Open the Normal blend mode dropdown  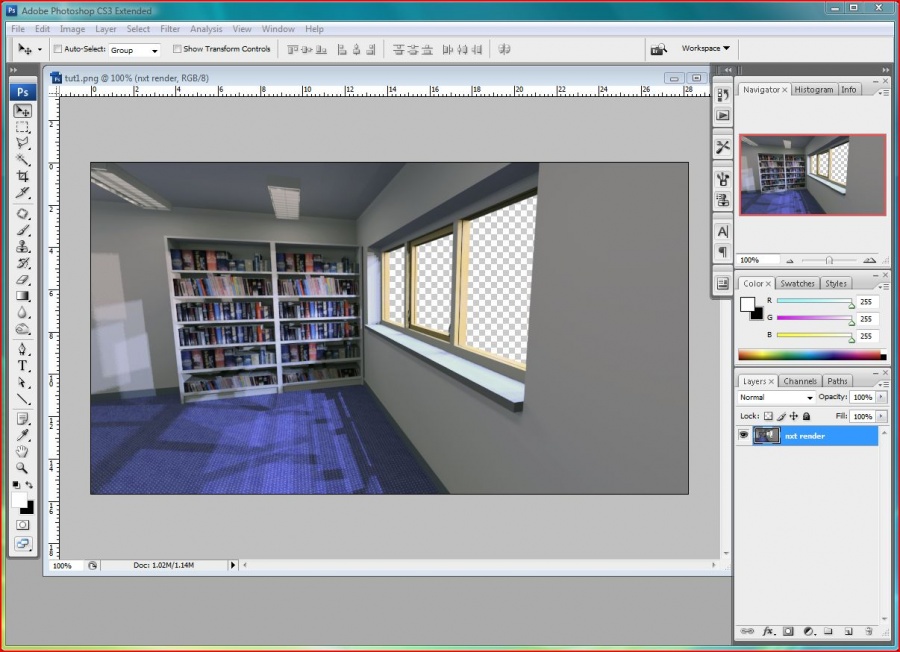(x=776, y=398)
